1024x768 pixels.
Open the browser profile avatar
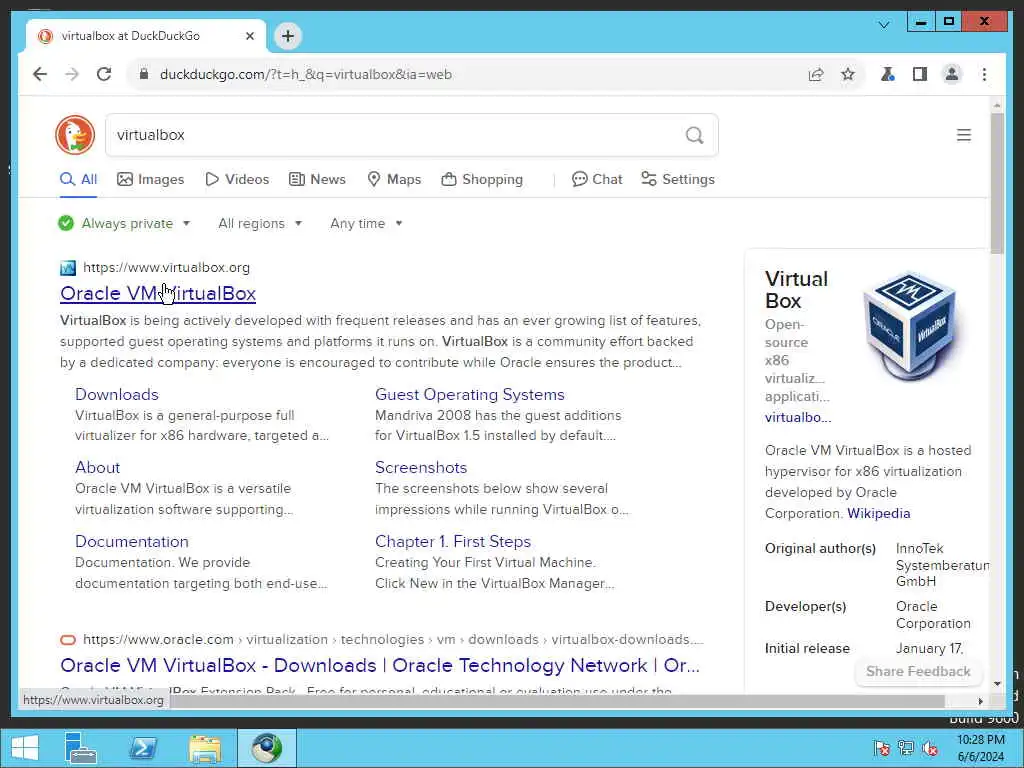click(952, 74)
